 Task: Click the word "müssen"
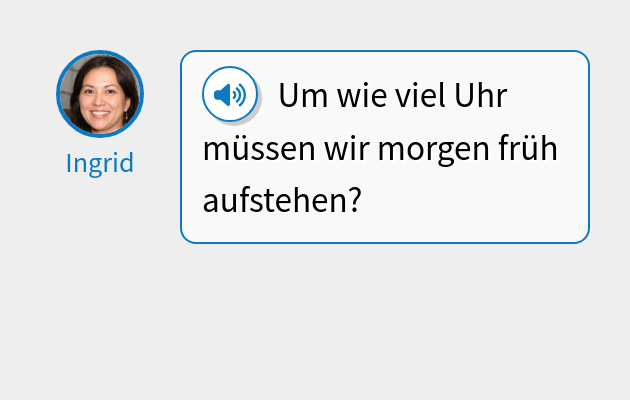tap(259, 149)
